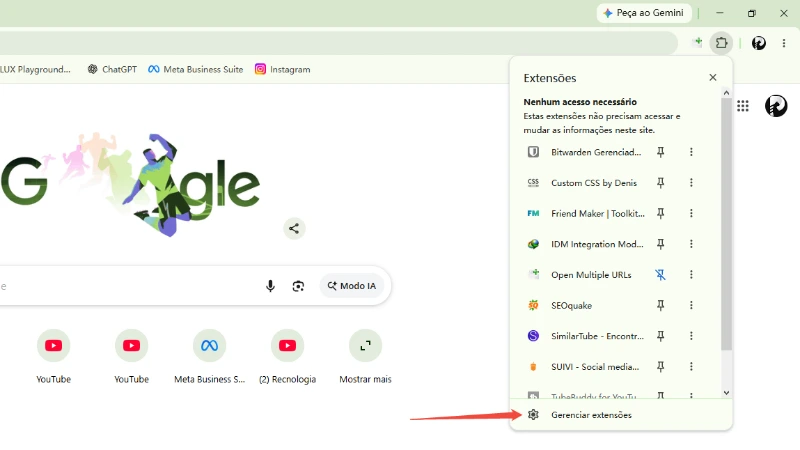Open the (2) Recnologia shortcut tile

[287, 357]
